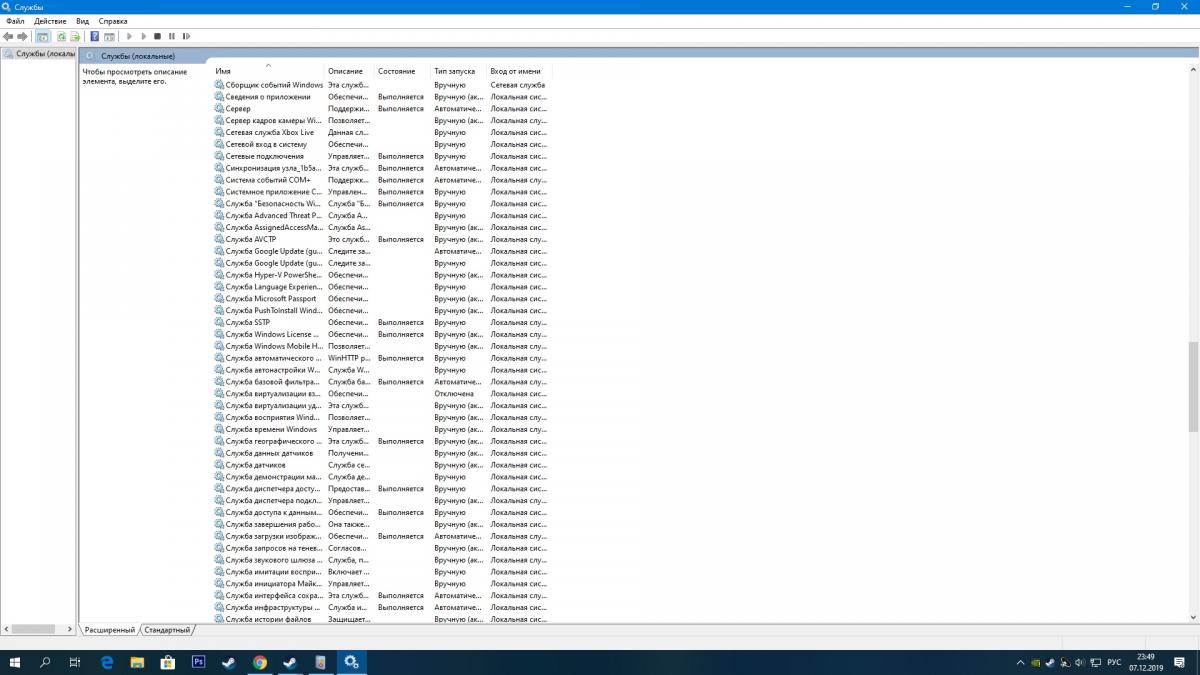
Task: Switch to the Расширенный tab
Action: tap(109, 630)
